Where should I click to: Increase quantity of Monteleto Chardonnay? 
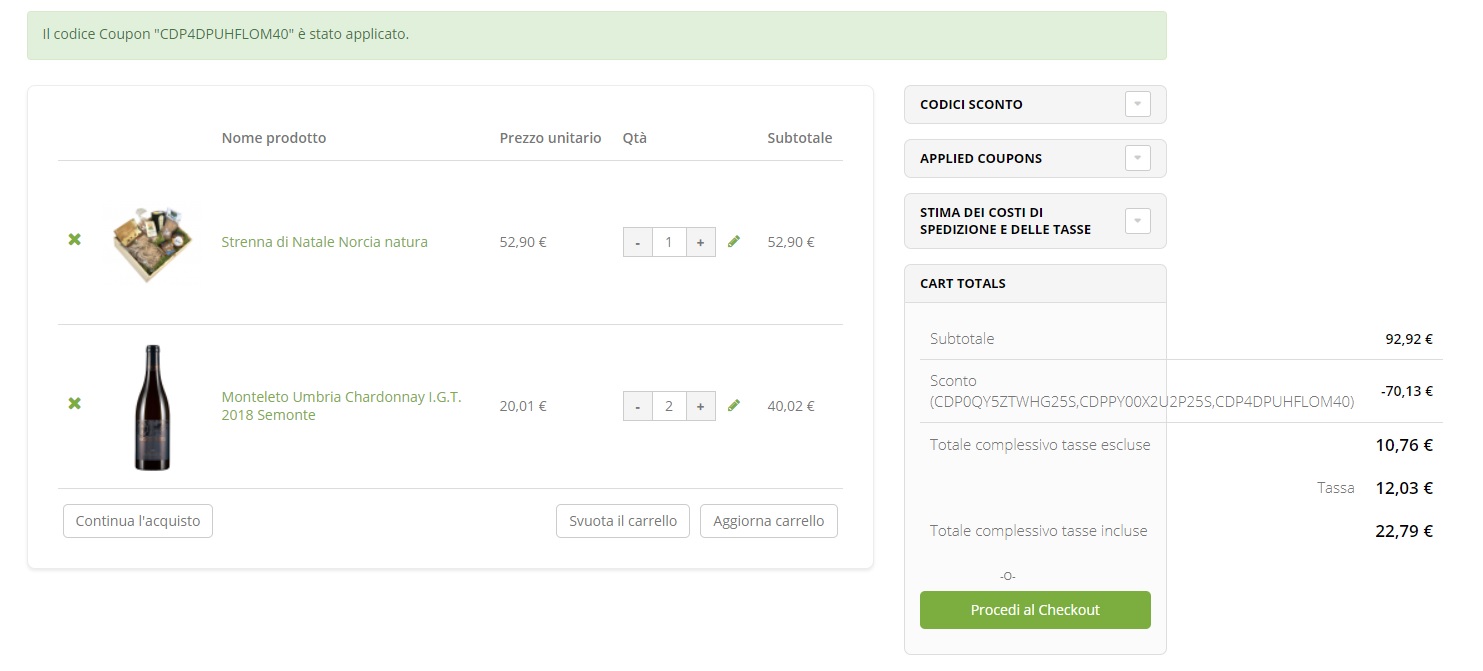click(700, 405)
